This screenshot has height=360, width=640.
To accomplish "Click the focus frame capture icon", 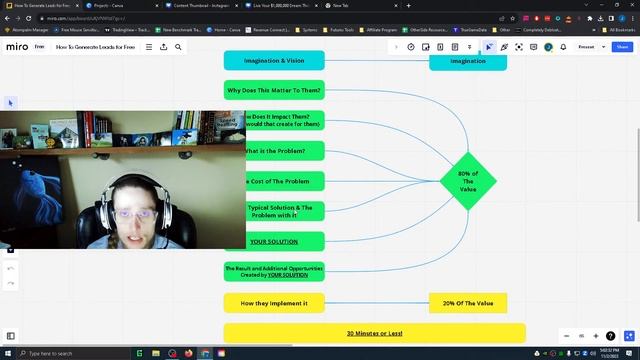I will click(x=519, y=47).
